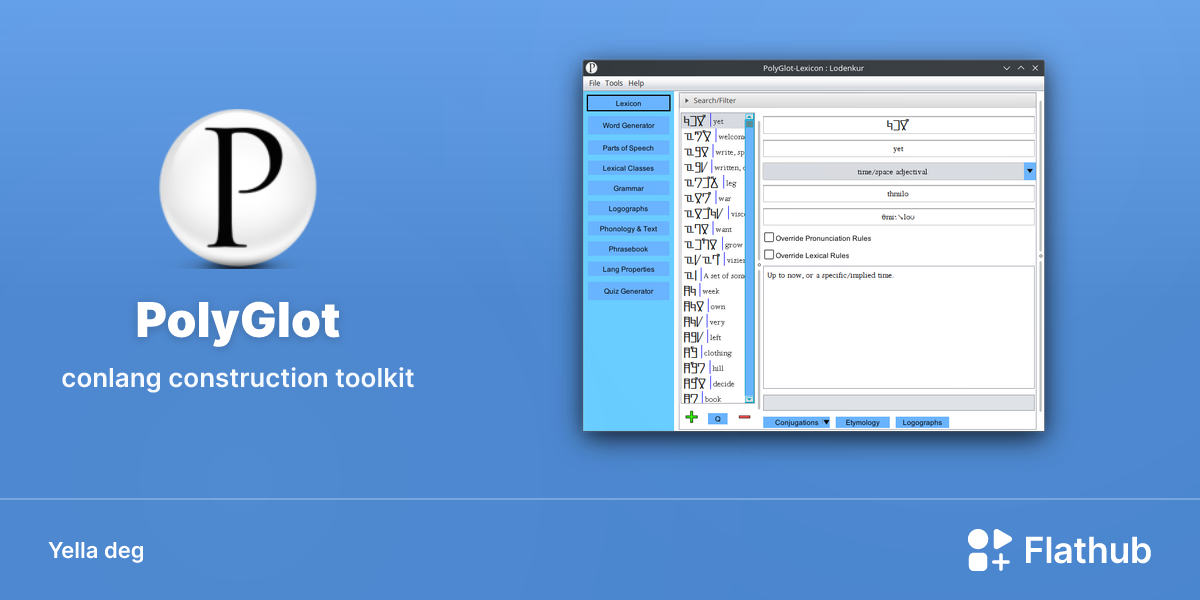
Task: Expand the Search/Filter panel
Action: [x=858, y=100]
